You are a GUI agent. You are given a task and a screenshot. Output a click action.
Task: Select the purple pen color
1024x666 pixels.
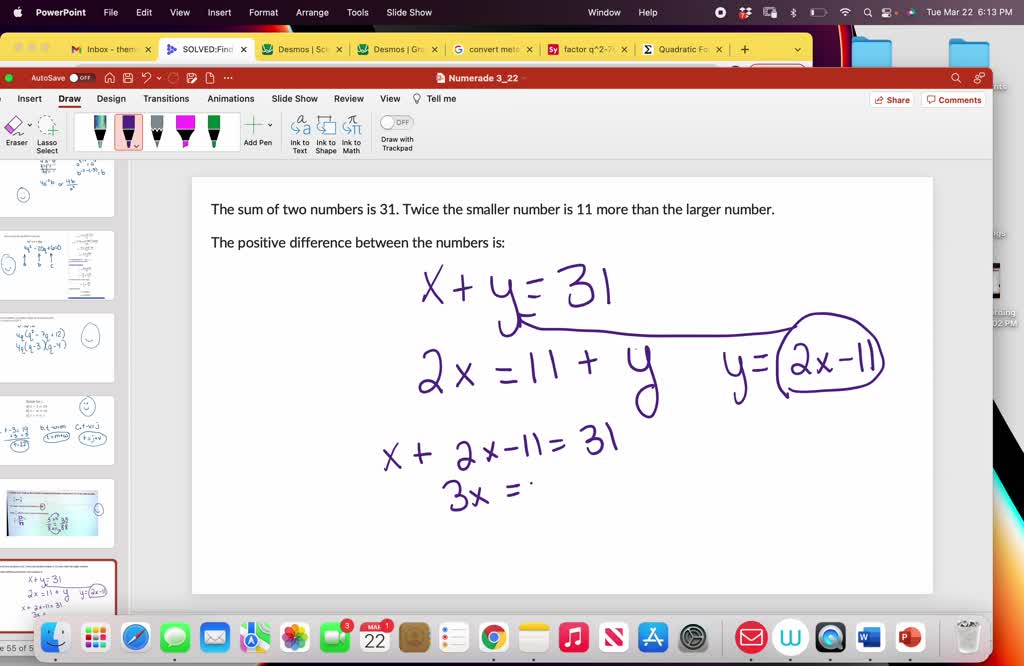128,128
